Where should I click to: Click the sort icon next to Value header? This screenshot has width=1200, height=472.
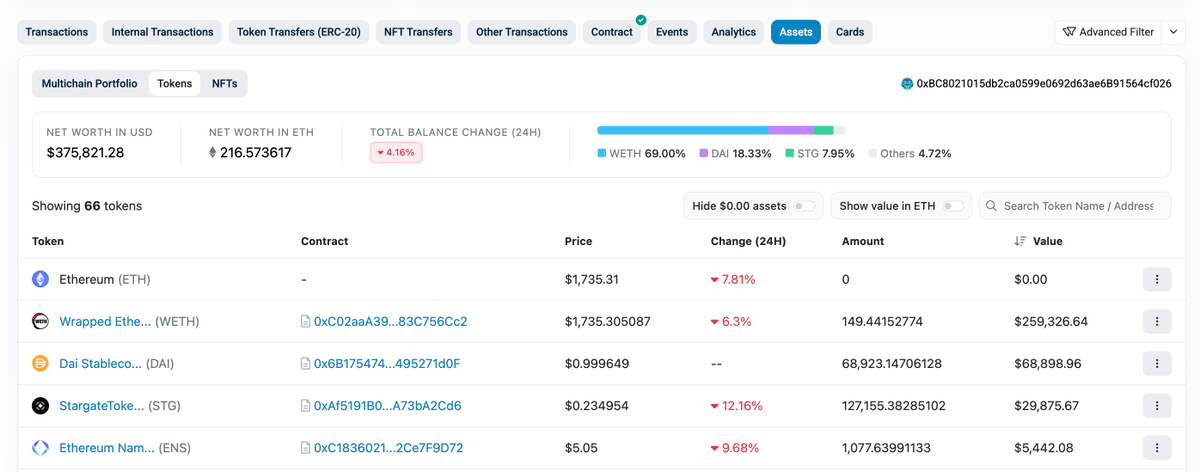[1020, 241]
